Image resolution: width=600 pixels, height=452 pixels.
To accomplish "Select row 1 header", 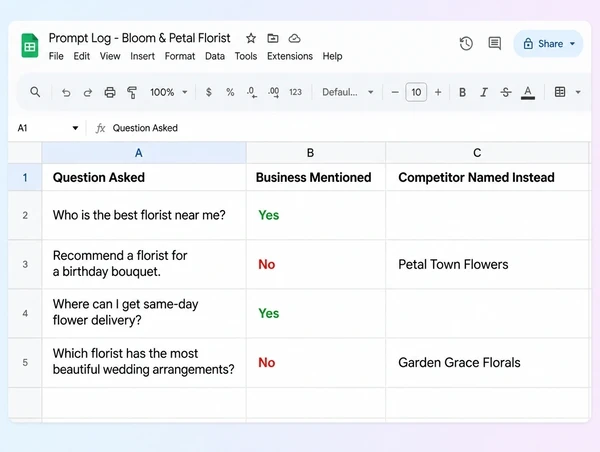I will click(x=25, y=177).
